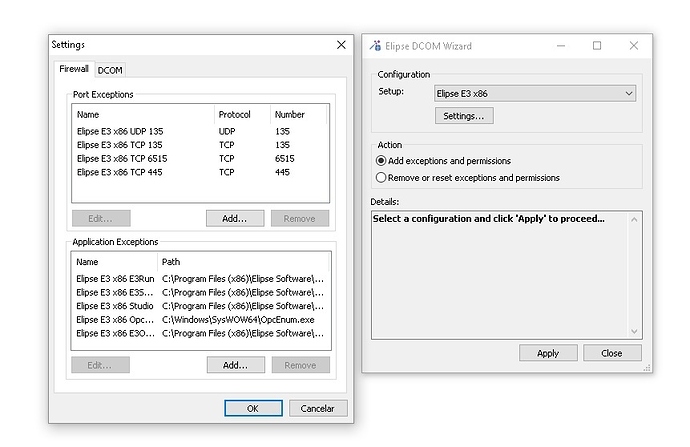The width and height of the screenshot is (690, 447).
Task: Click the Number column header
Action: click(298, 115)
